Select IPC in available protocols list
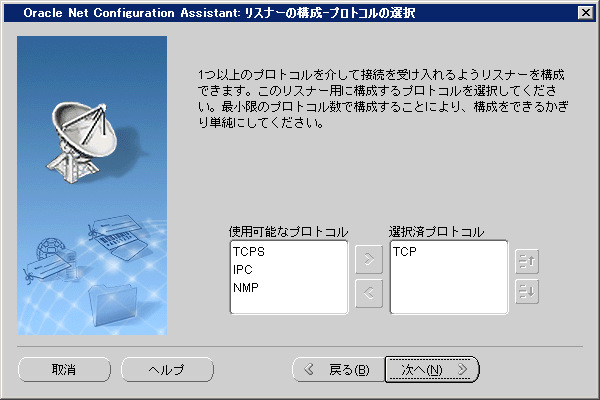The image size is (600, 400). click(241, 269)
